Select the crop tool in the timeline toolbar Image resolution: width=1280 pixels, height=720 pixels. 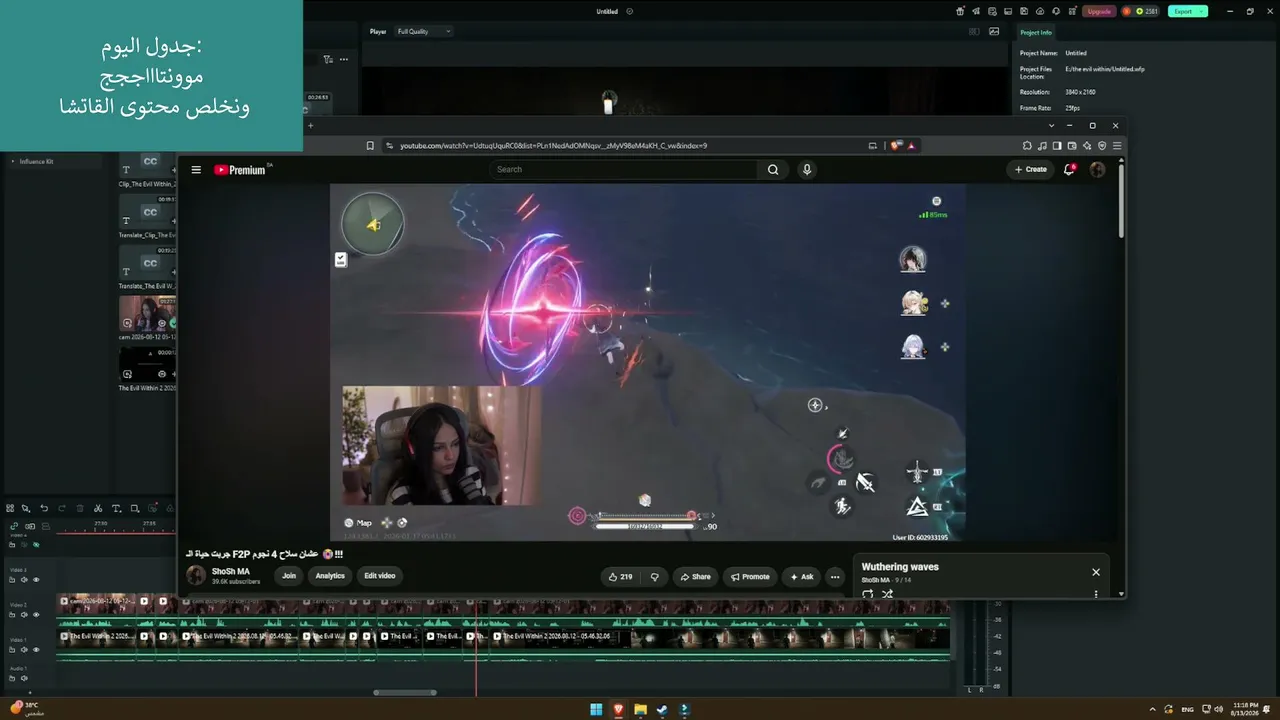[135, 509]
